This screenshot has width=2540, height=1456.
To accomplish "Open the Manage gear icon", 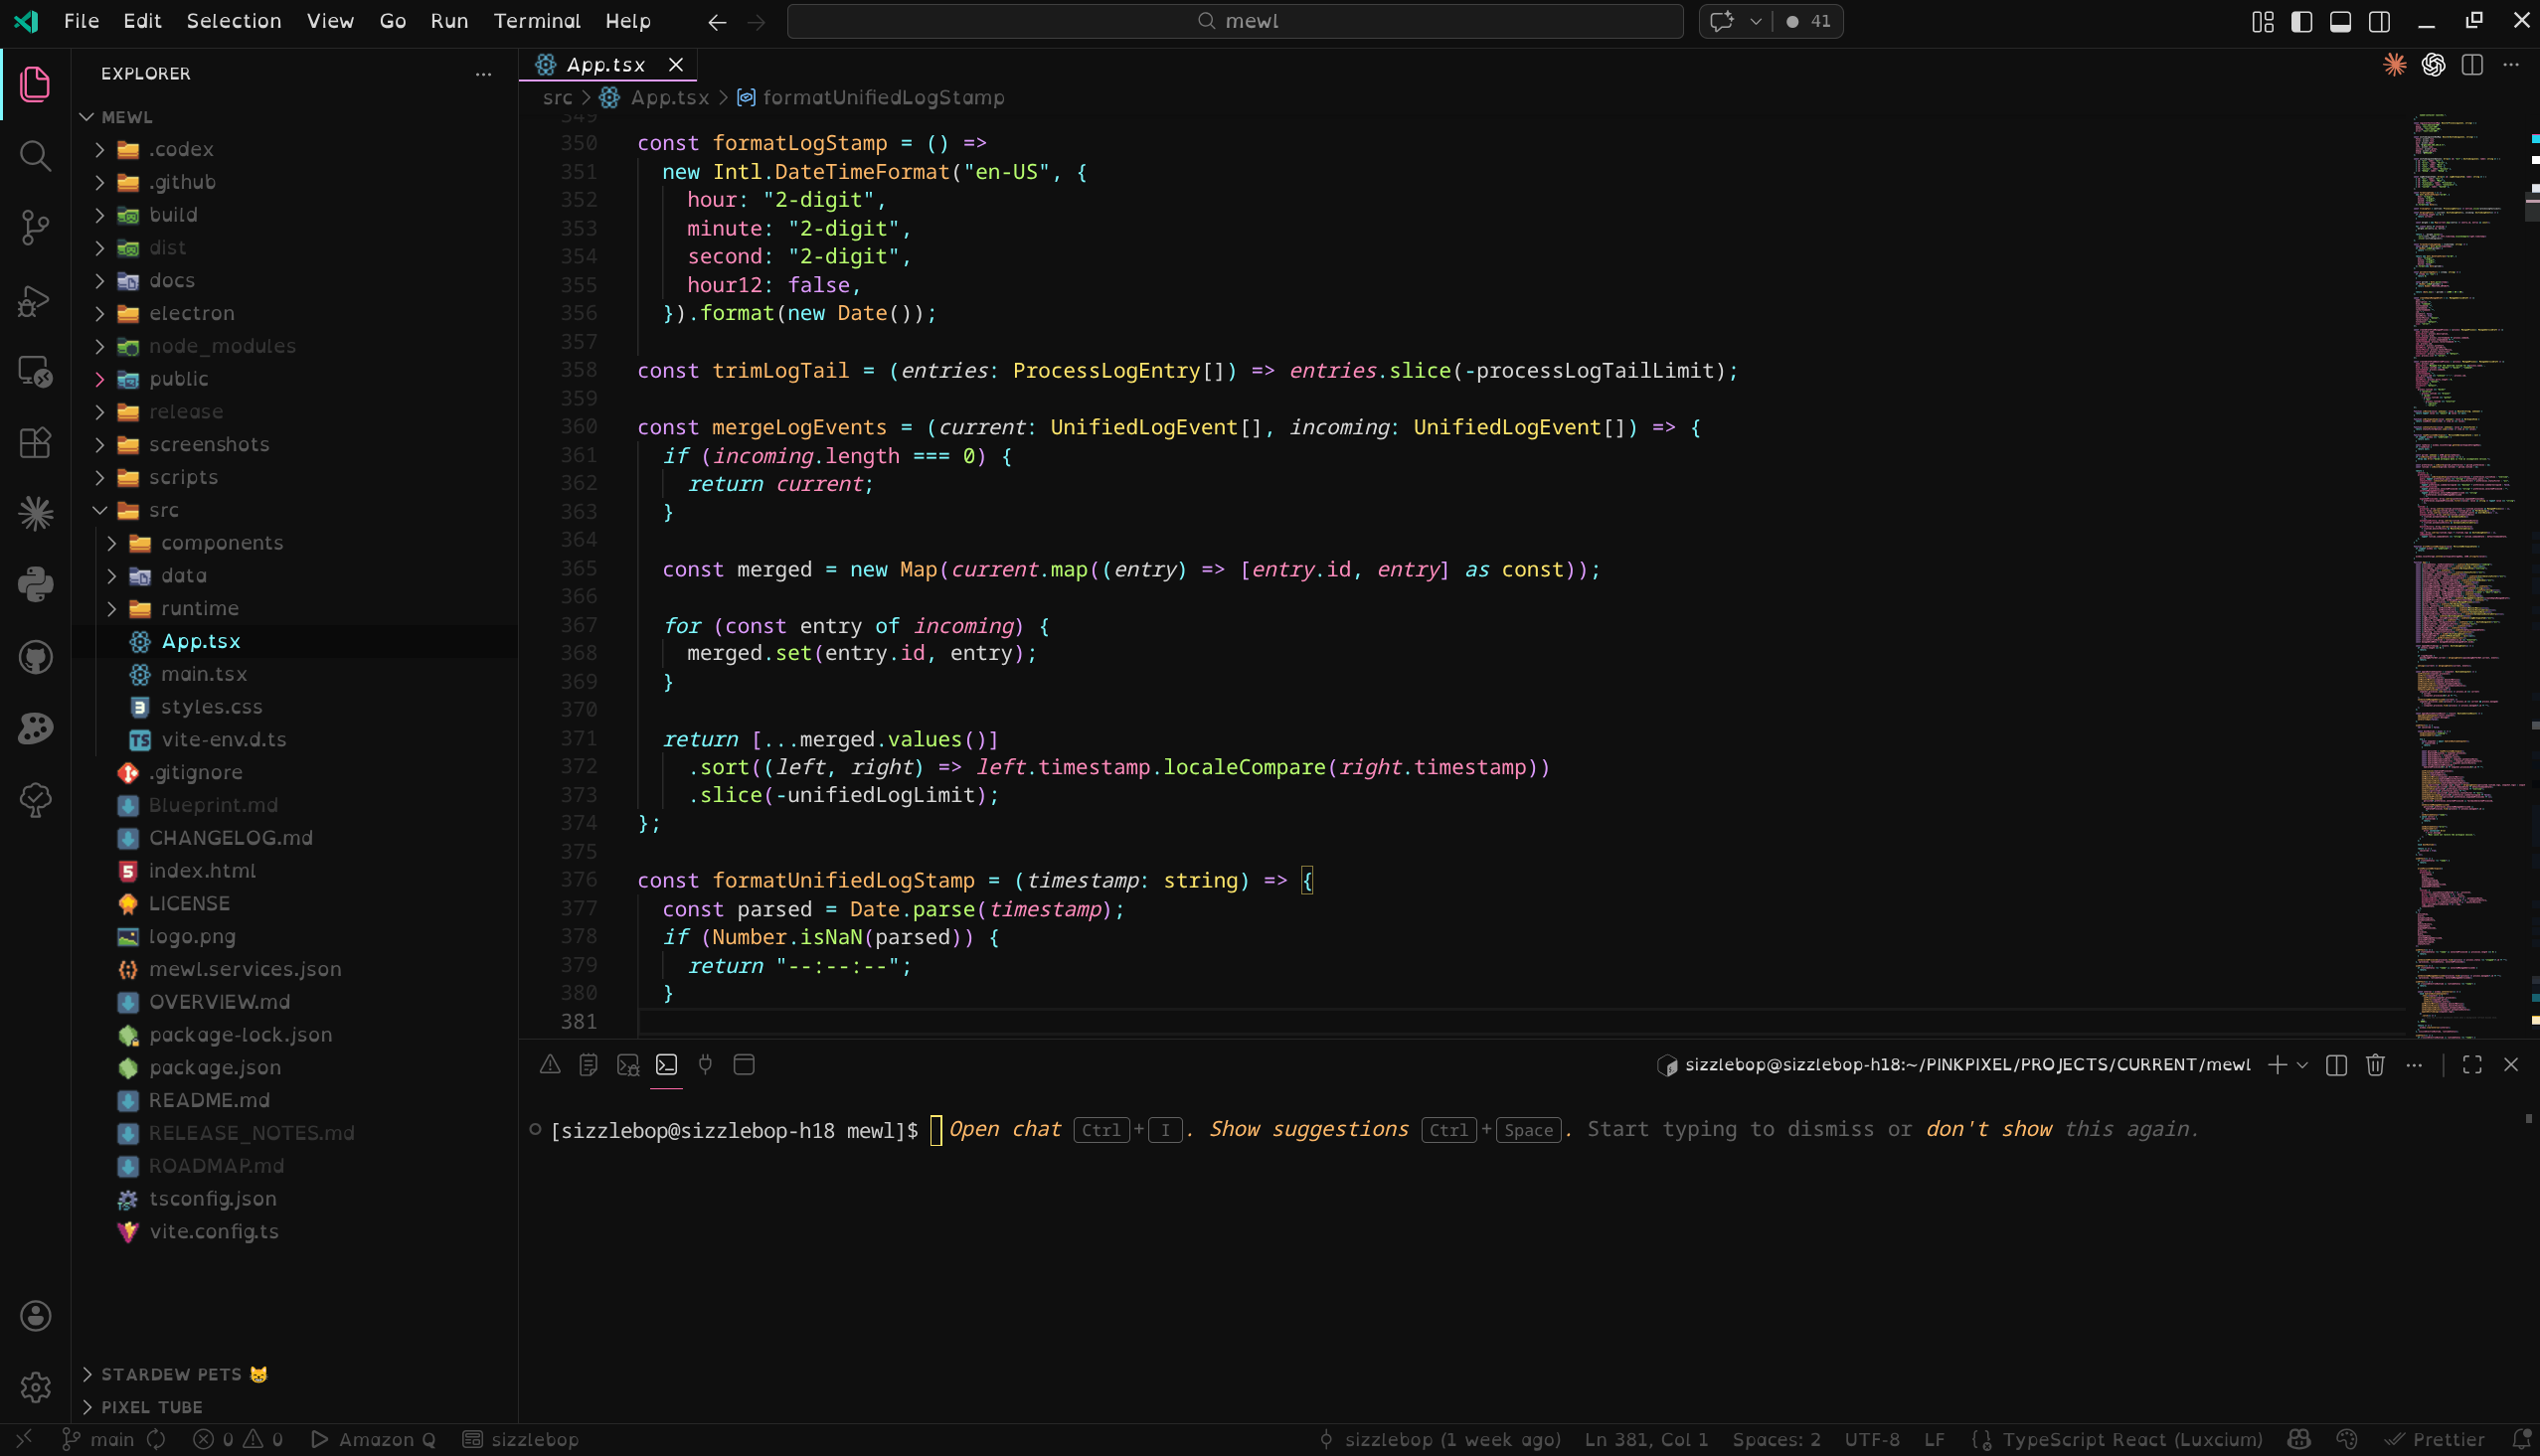I will click(x=35, y=1387).
